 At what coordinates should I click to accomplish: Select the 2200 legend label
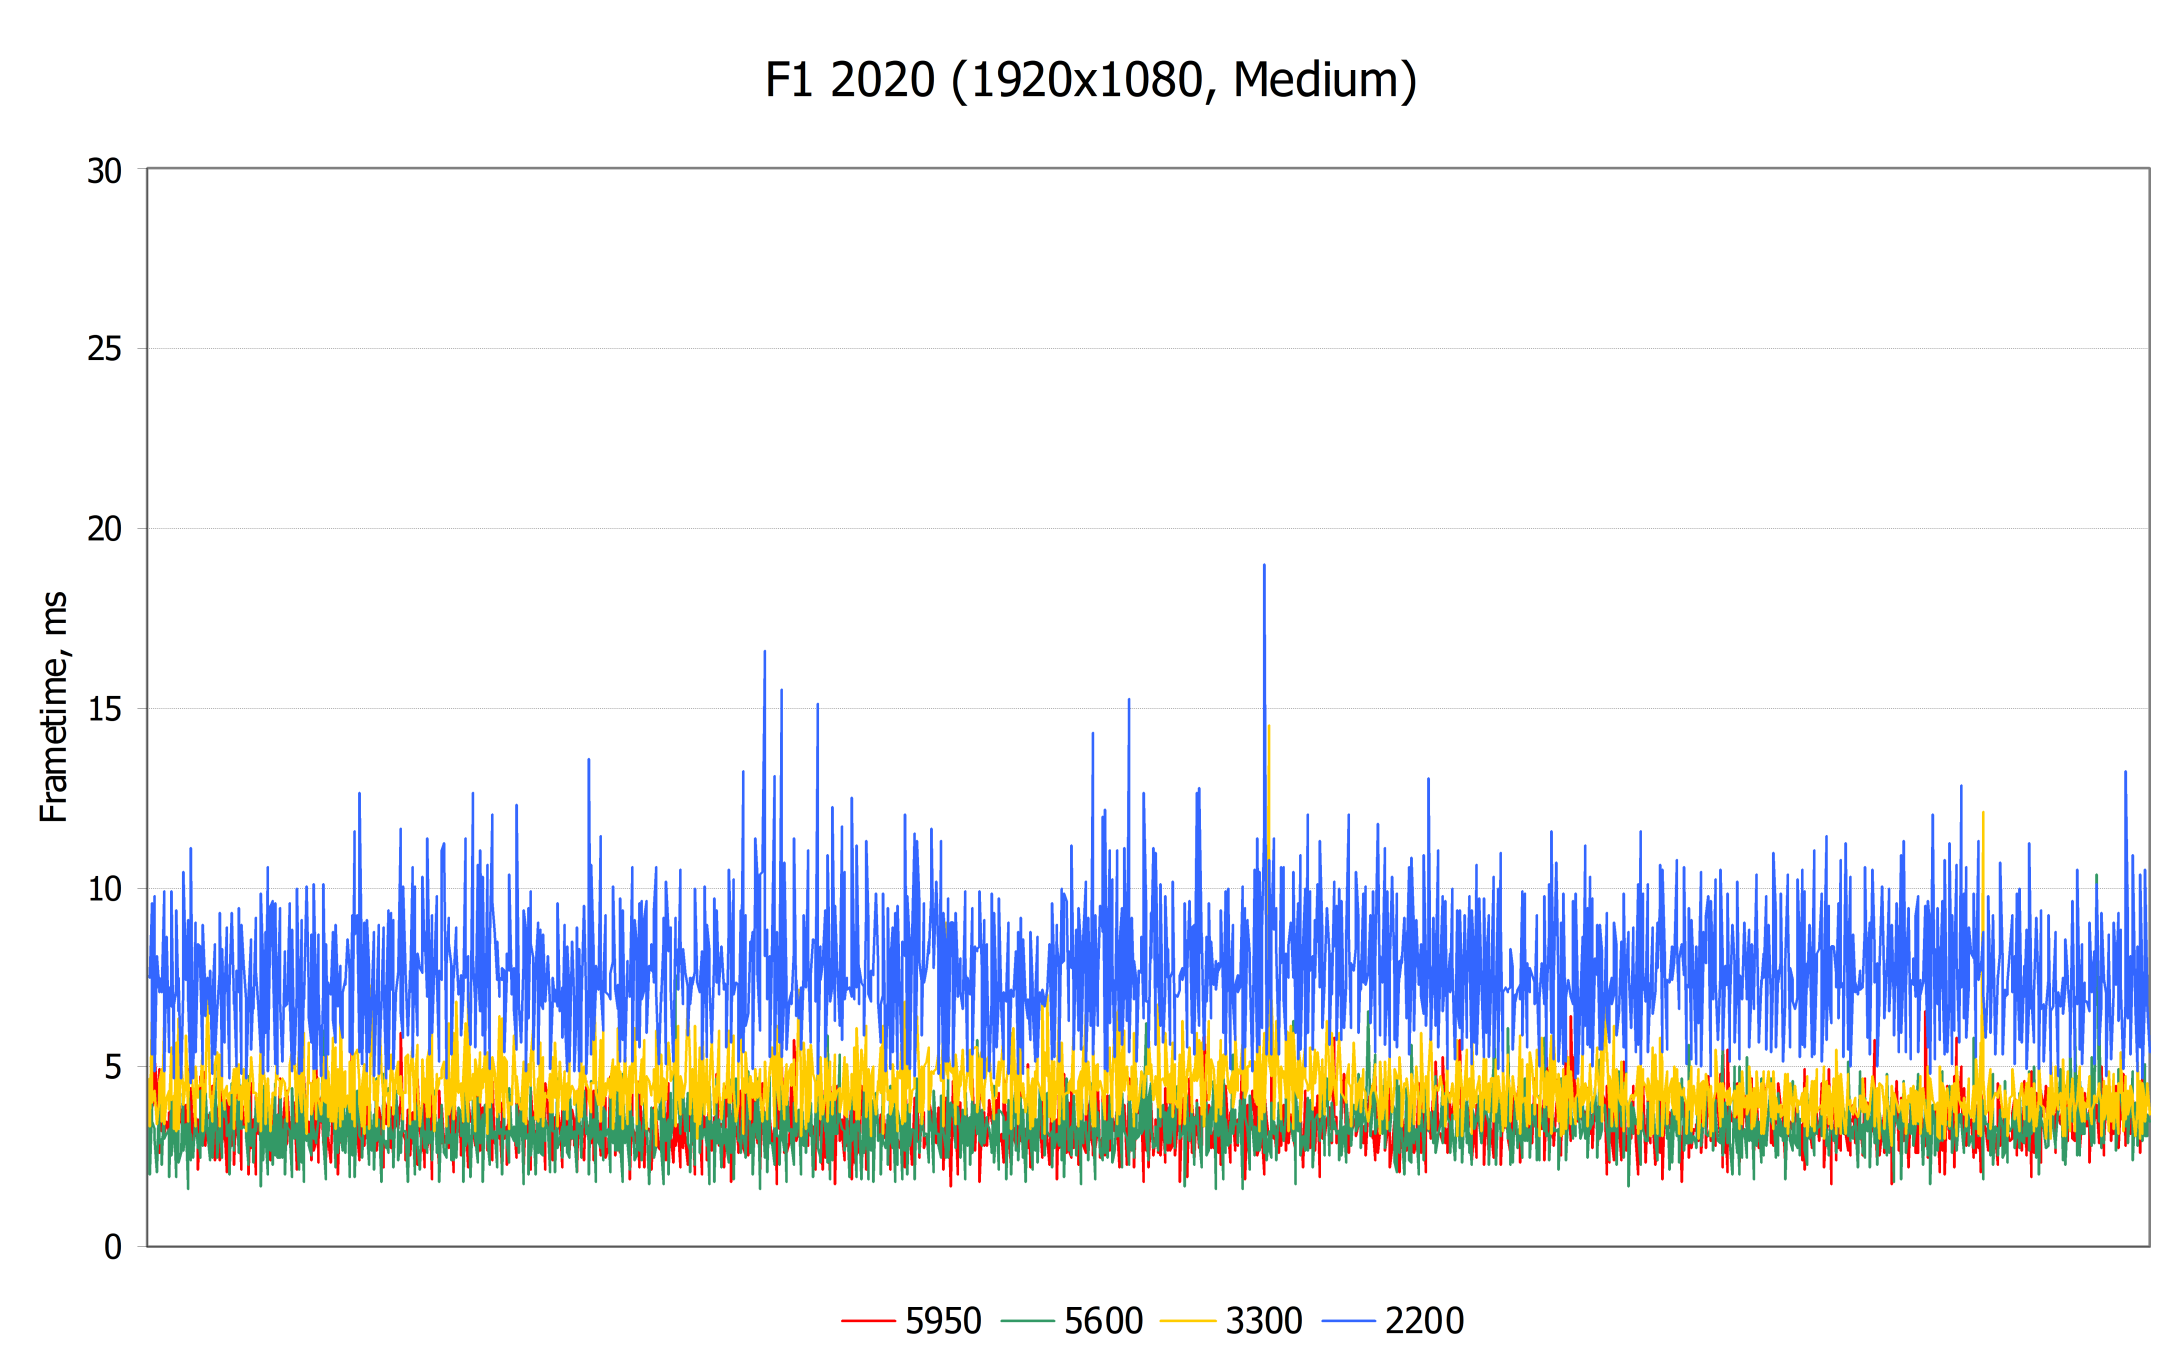(x=1424, y=1321)
